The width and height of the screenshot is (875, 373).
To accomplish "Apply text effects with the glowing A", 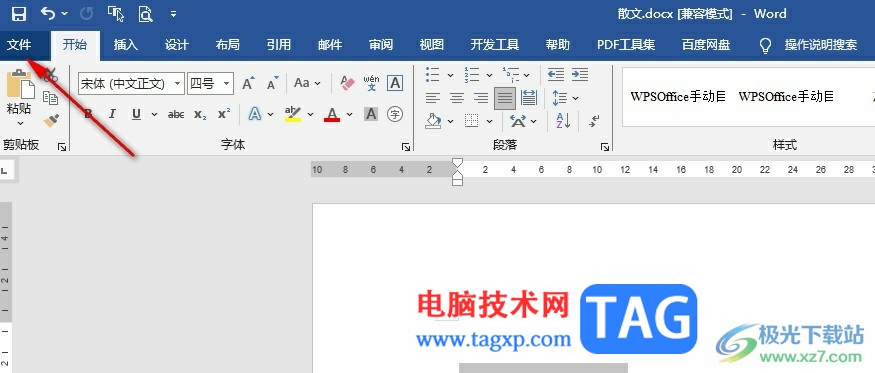I will point(255,114).
